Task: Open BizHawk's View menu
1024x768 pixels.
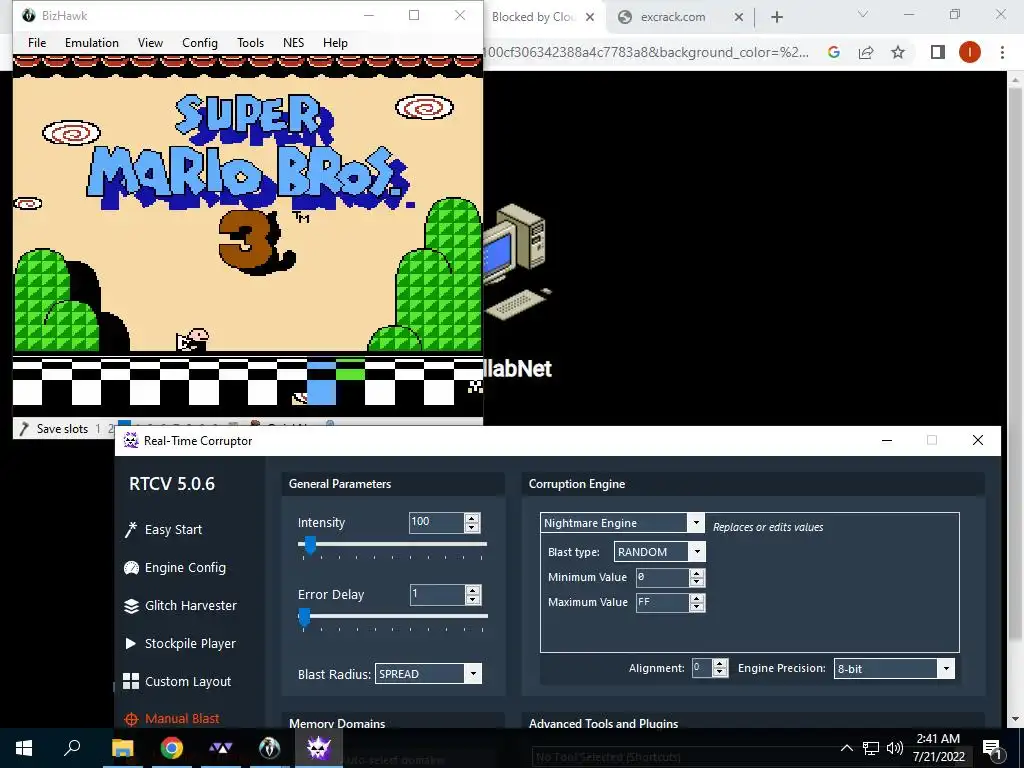Action: pyautogui.click(x=150, y=42)
